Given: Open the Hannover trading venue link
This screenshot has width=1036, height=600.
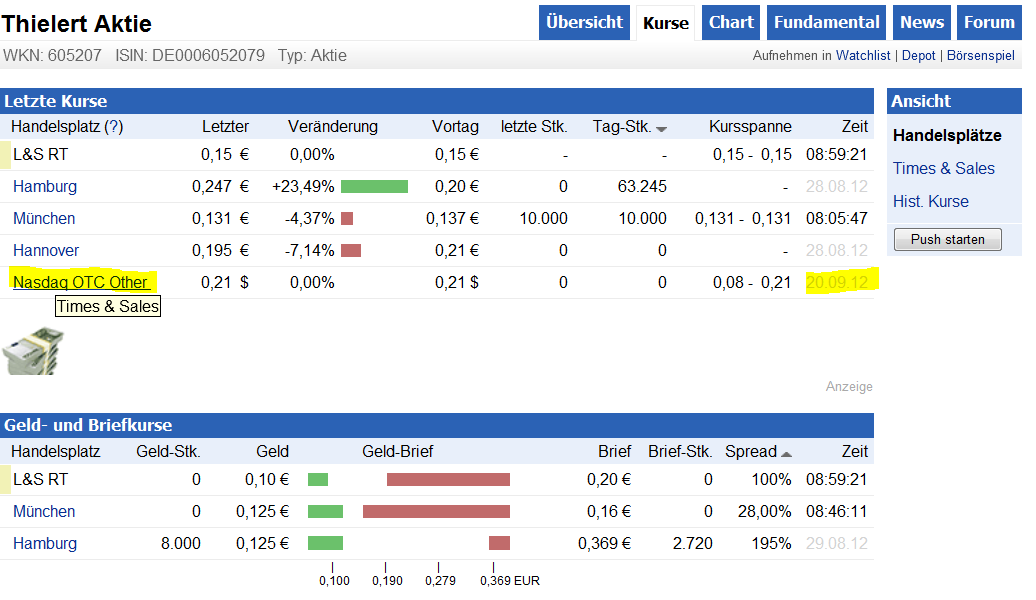Looking at the screenshot, I should (46, 250).
